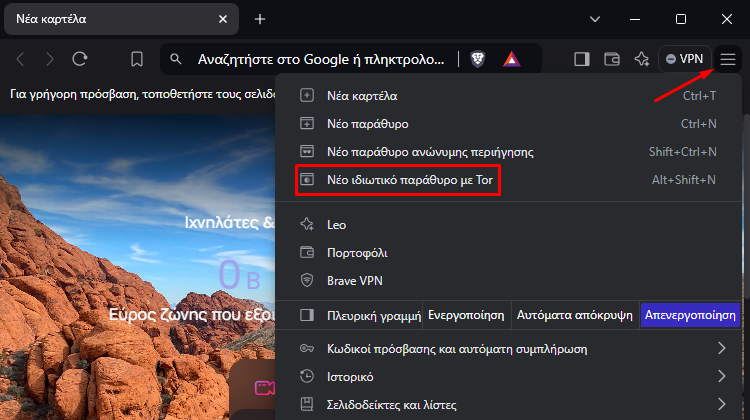Open the Brave Wallet toolbar icon

612,59
